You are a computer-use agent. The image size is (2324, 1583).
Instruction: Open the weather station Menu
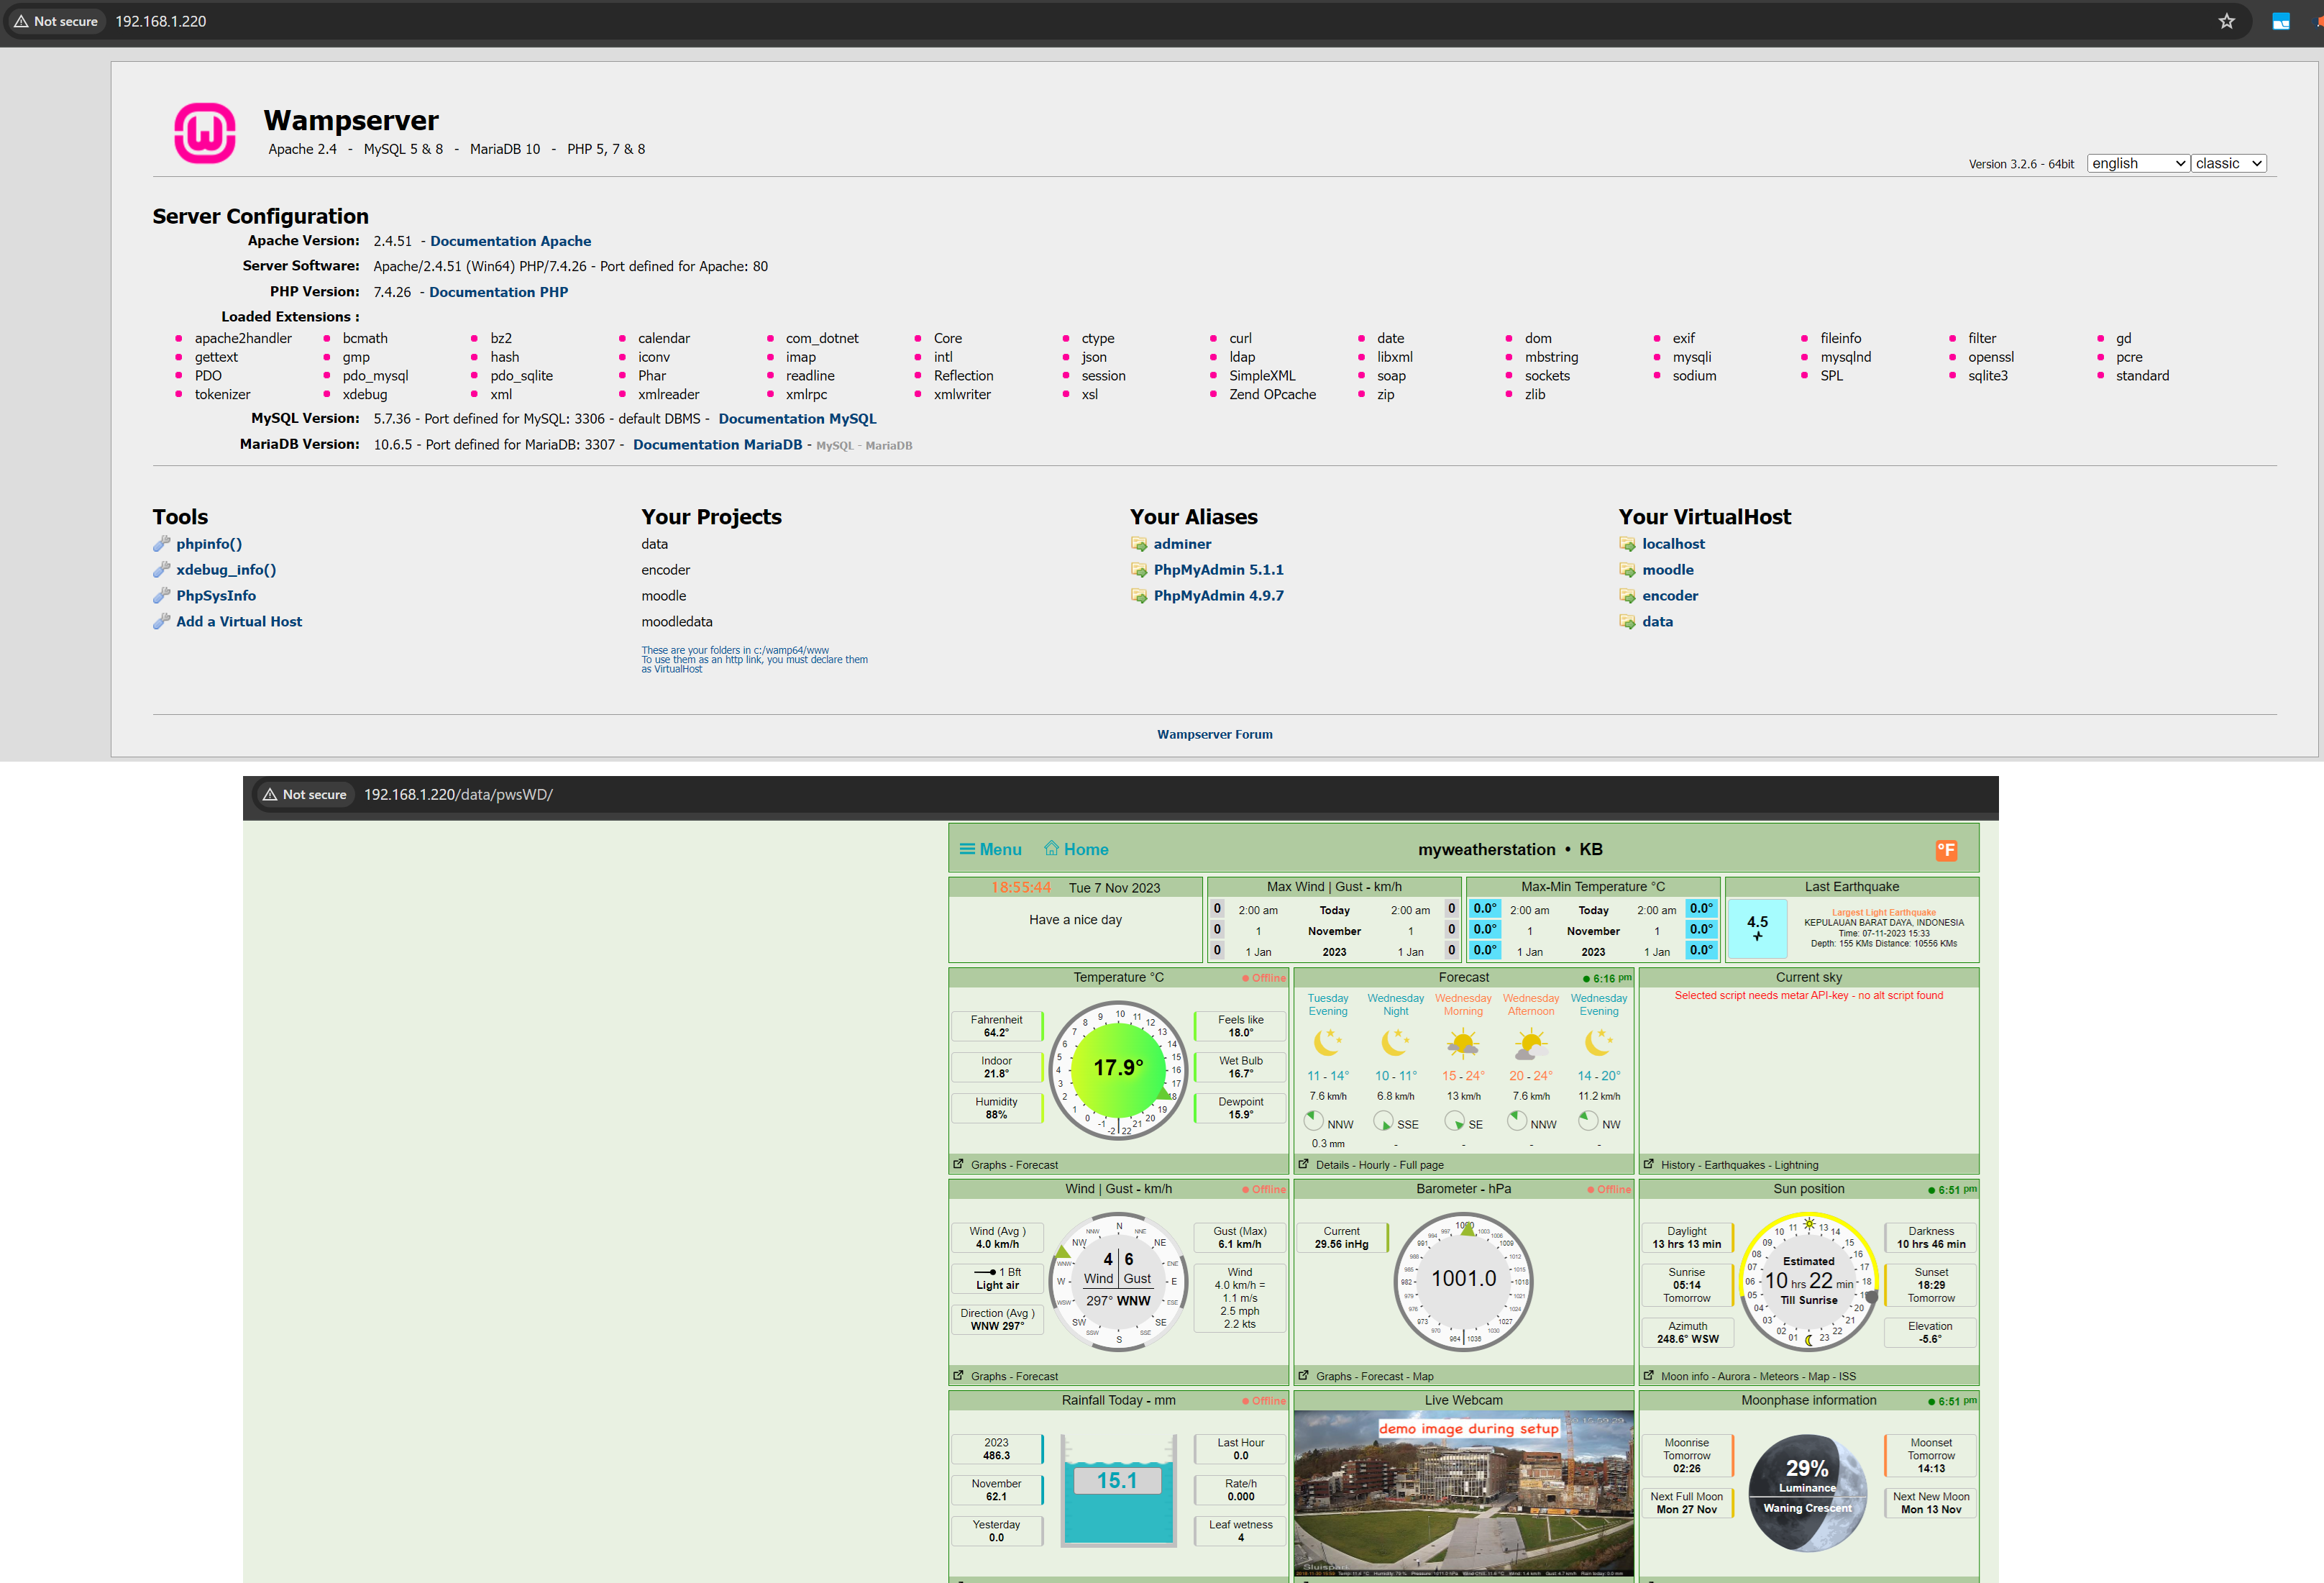pyautogui.click(x=990, y=849)
